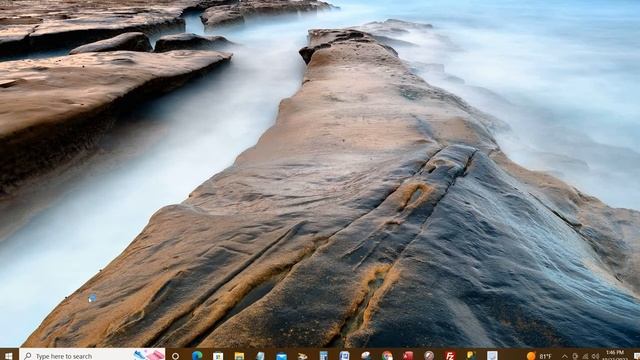Expand the hidden system tray icons chevron
Screen dimensions: 640x360
pos(564,356)
